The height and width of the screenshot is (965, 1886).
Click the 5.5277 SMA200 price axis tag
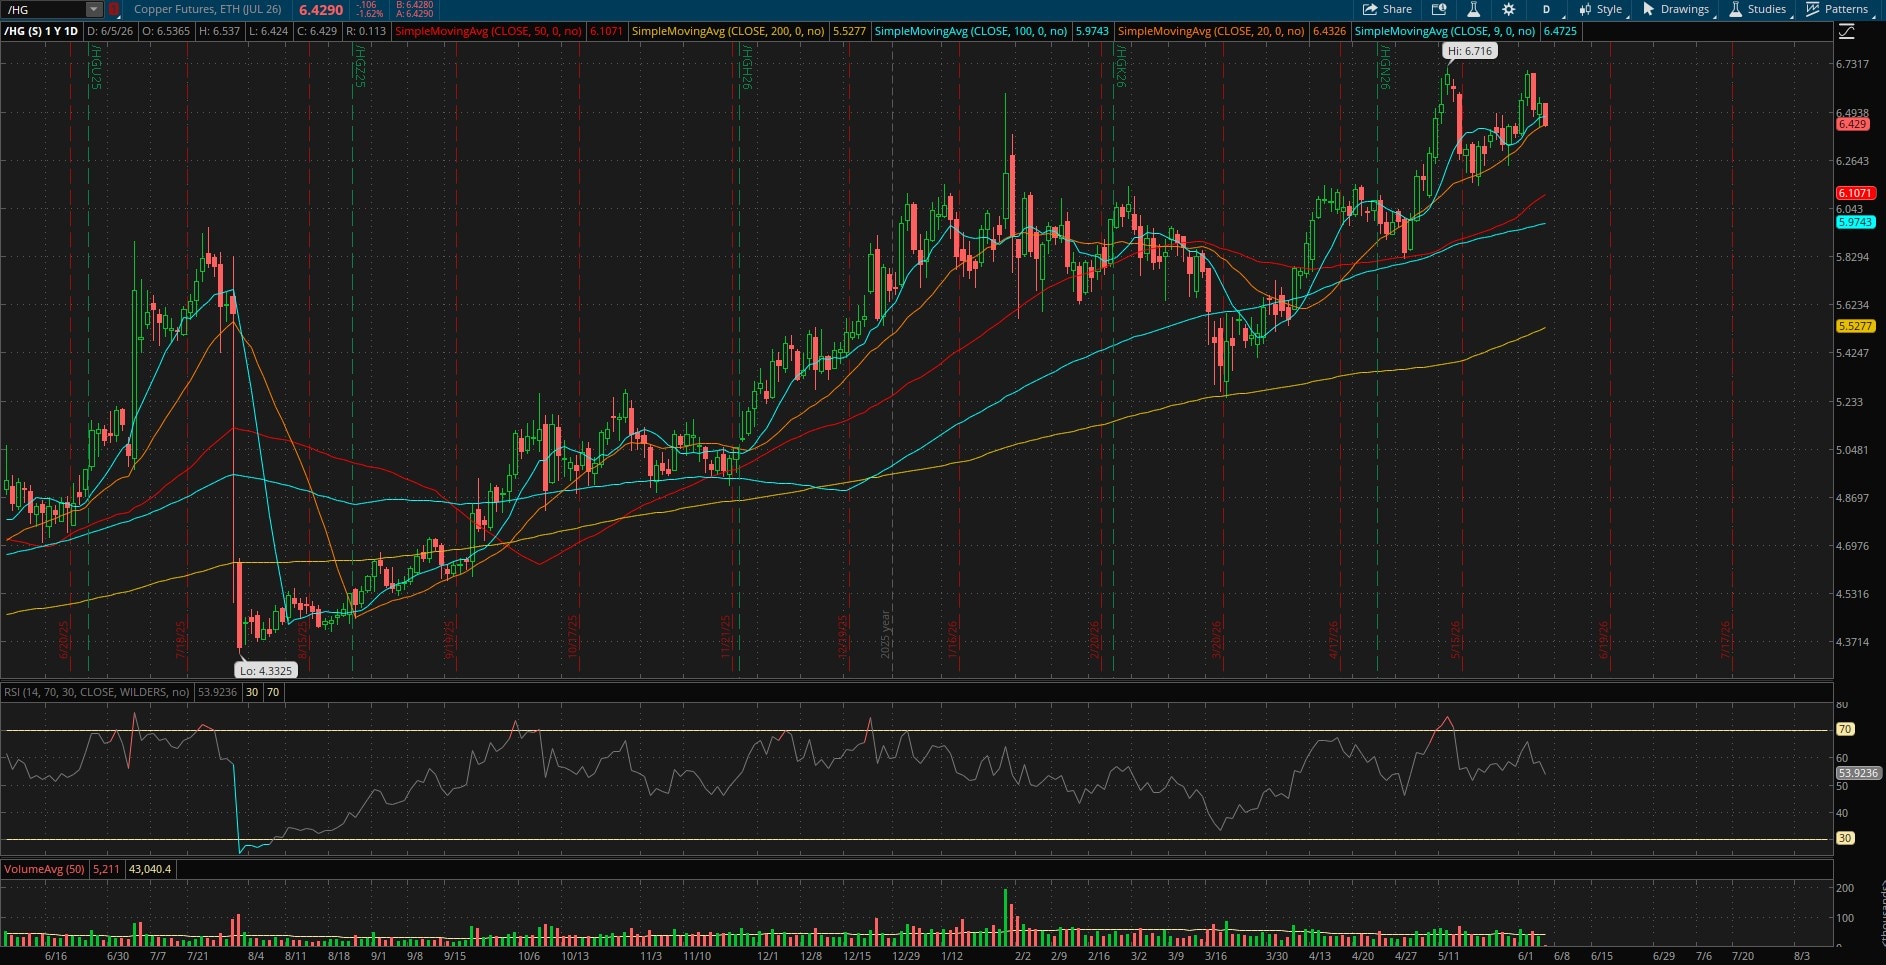point(1855,326)
